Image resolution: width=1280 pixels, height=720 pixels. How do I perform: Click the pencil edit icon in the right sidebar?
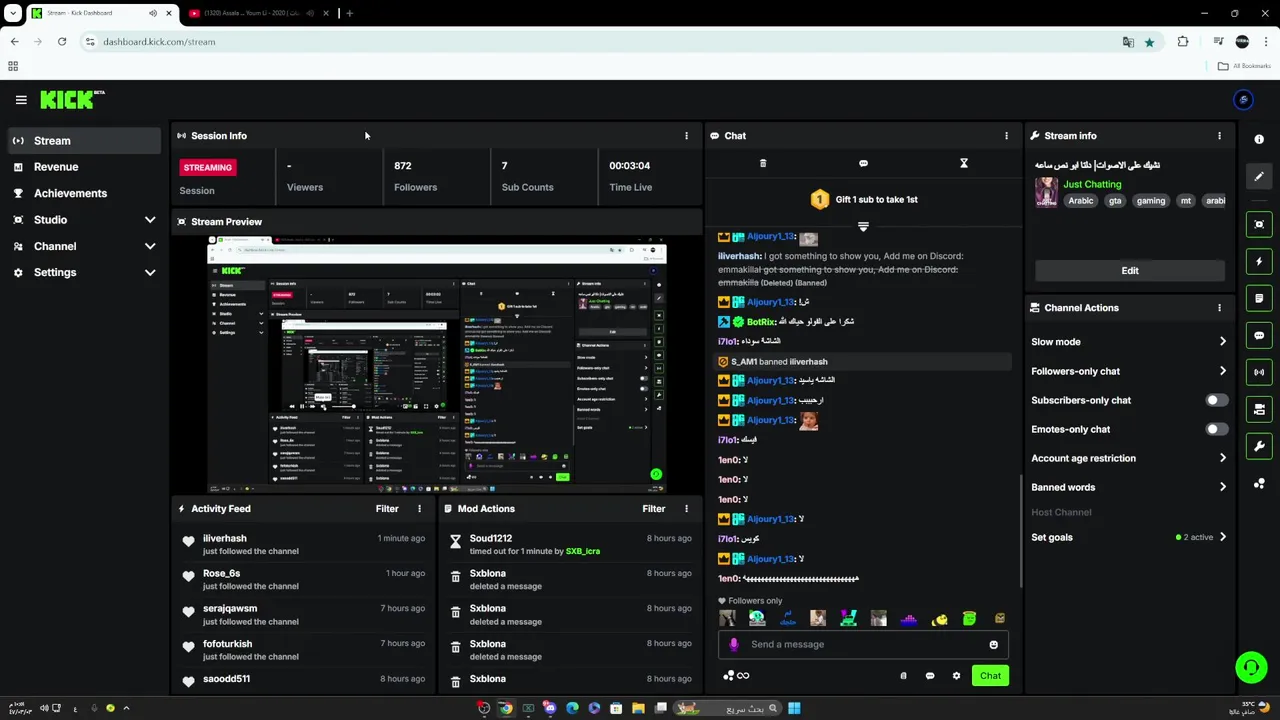[1259, 176]
